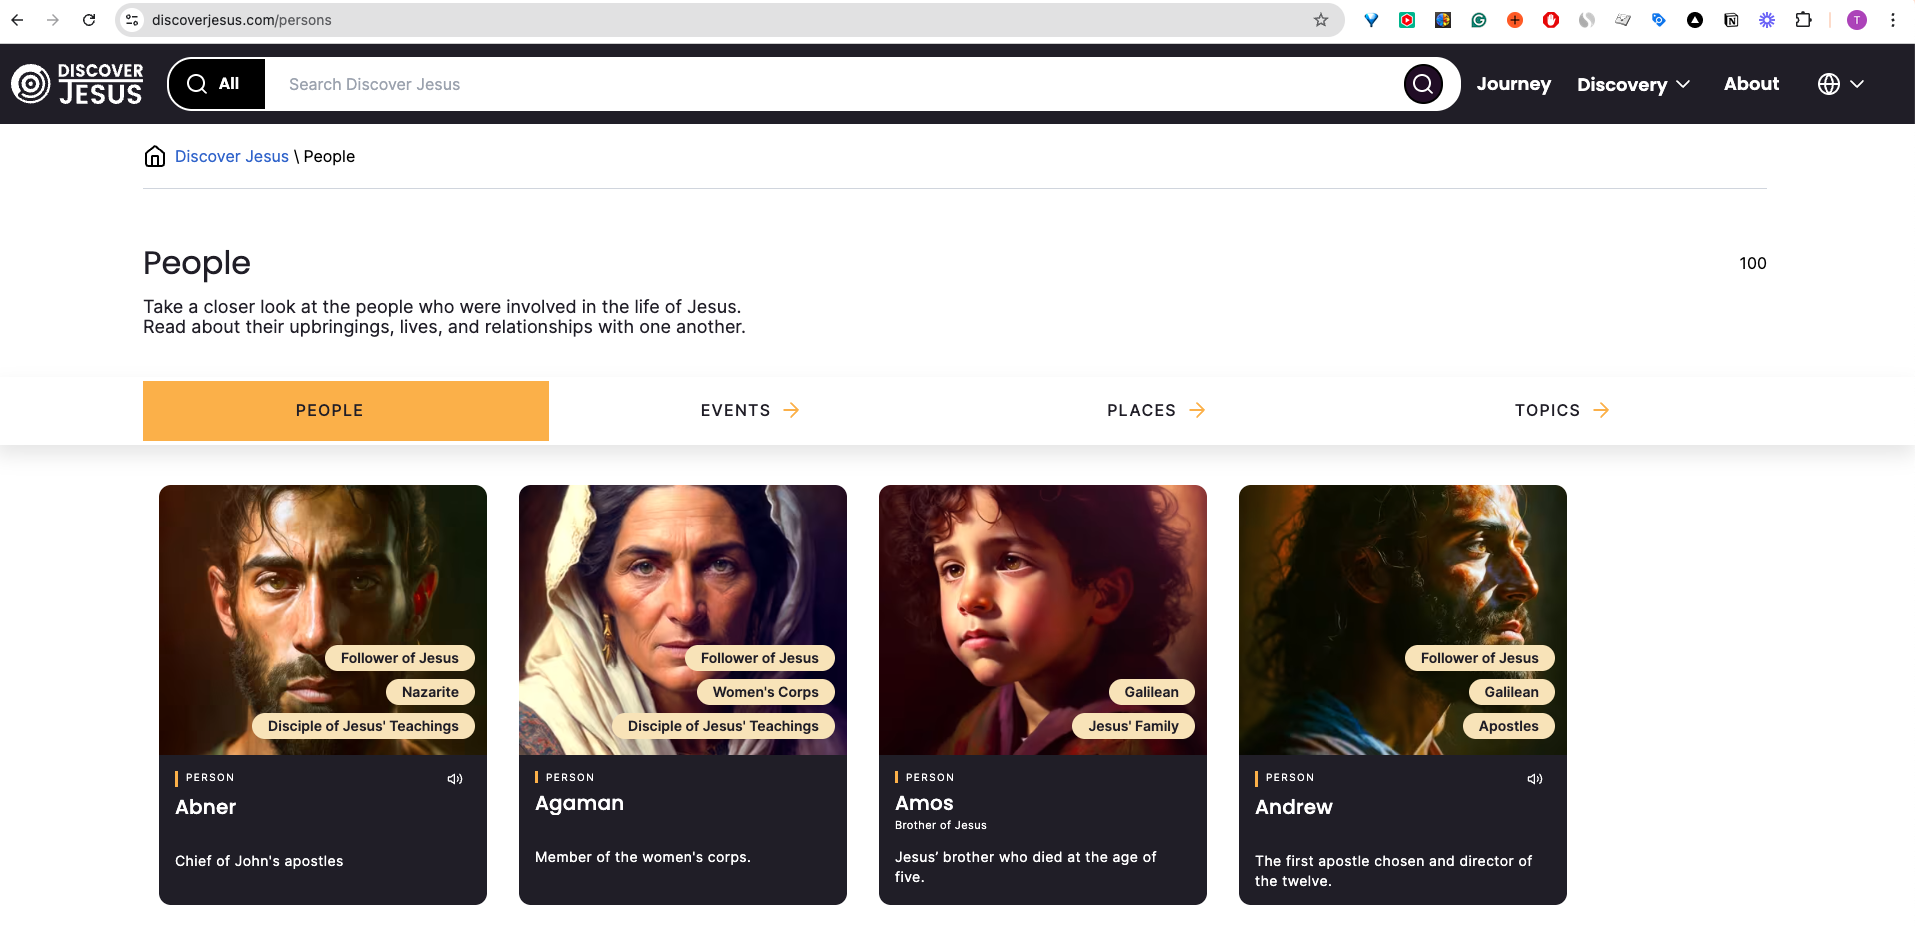Open the language globe dropdown
Viewport: 1915px width, 926px height.
[x=1840, y=84]
